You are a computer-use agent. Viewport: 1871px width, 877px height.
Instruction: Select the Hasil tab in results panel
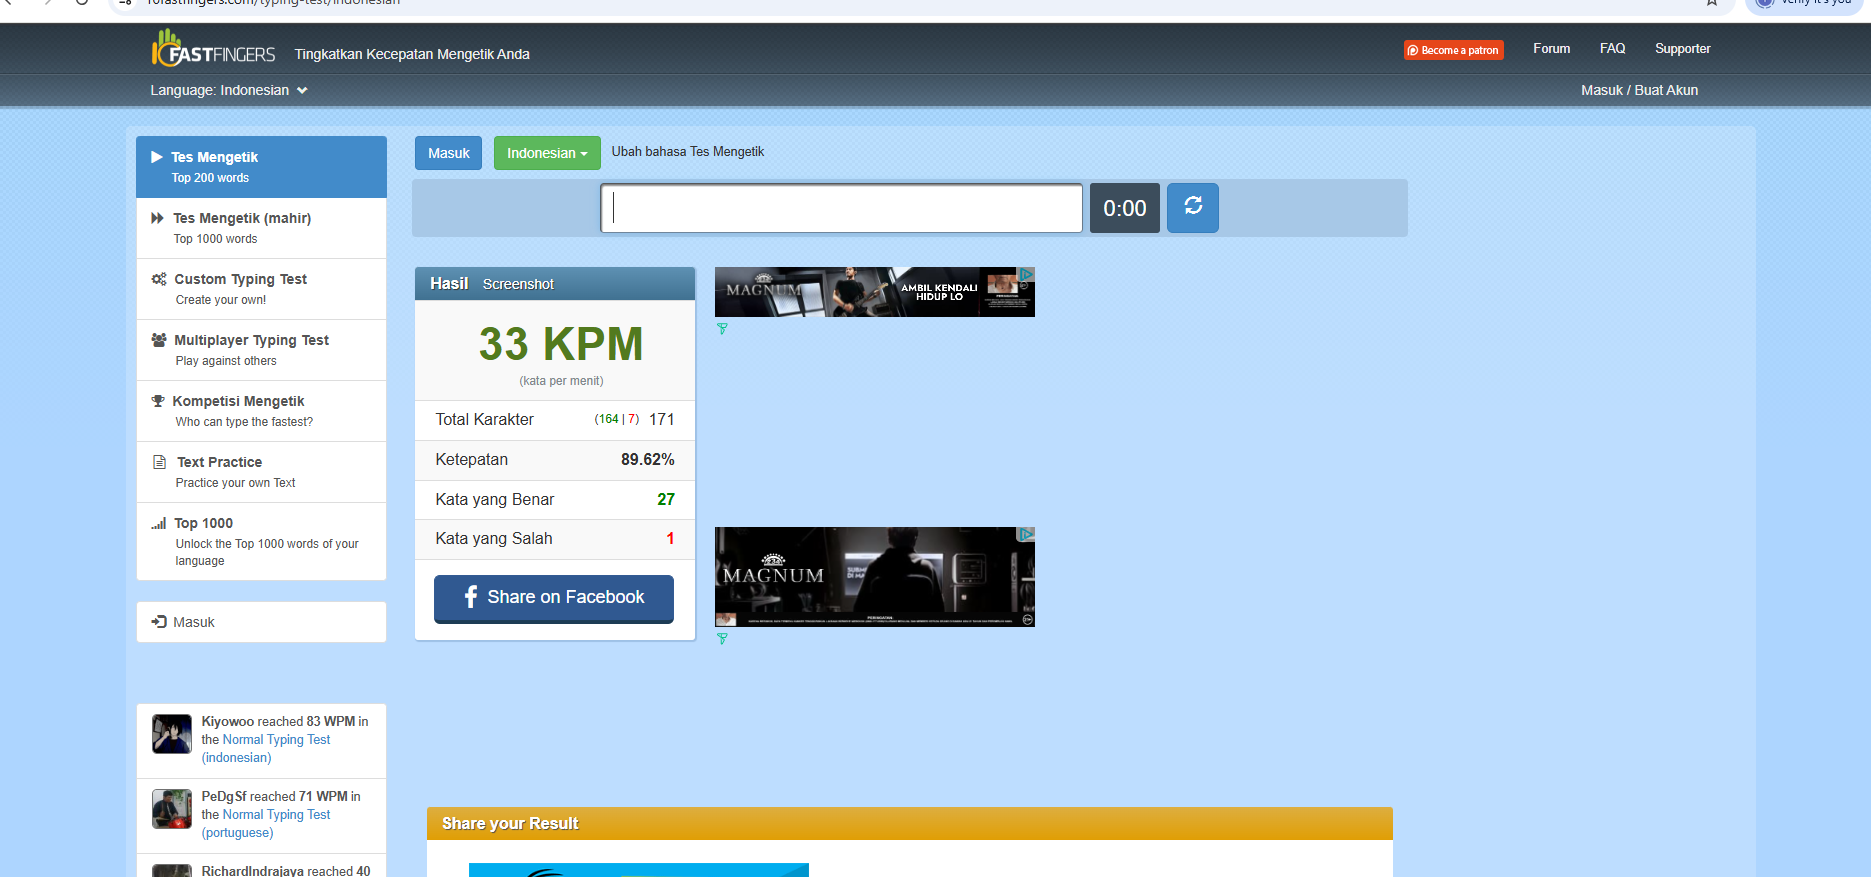[449, 284]
